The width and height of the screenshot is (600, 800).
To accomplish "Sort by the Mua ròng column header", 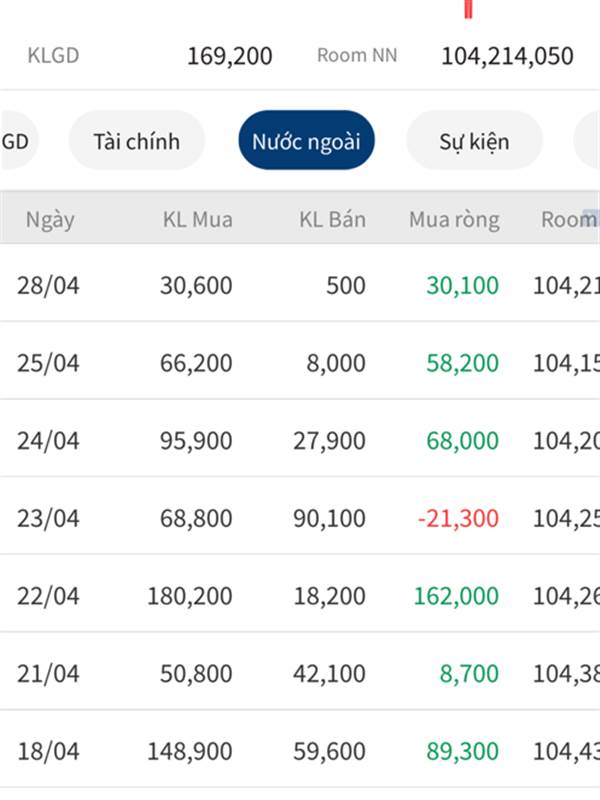I will tap(454, 220).
